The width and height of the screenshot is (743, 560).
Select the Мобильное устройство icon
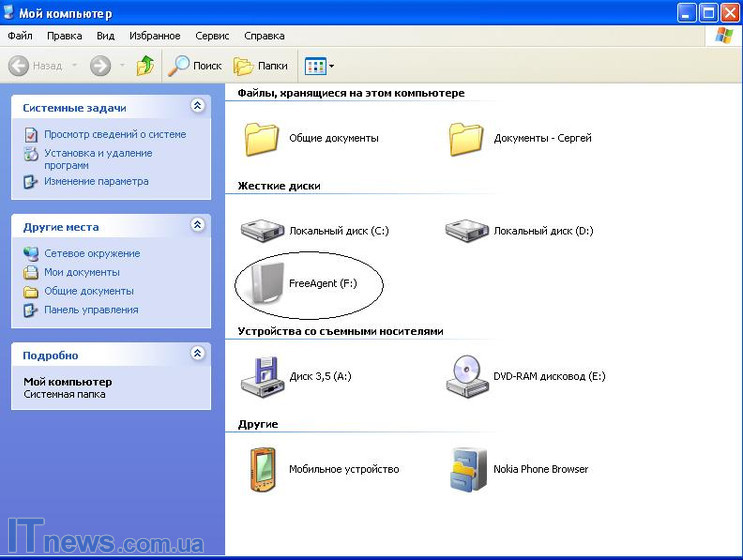click(x=263, y=469)
